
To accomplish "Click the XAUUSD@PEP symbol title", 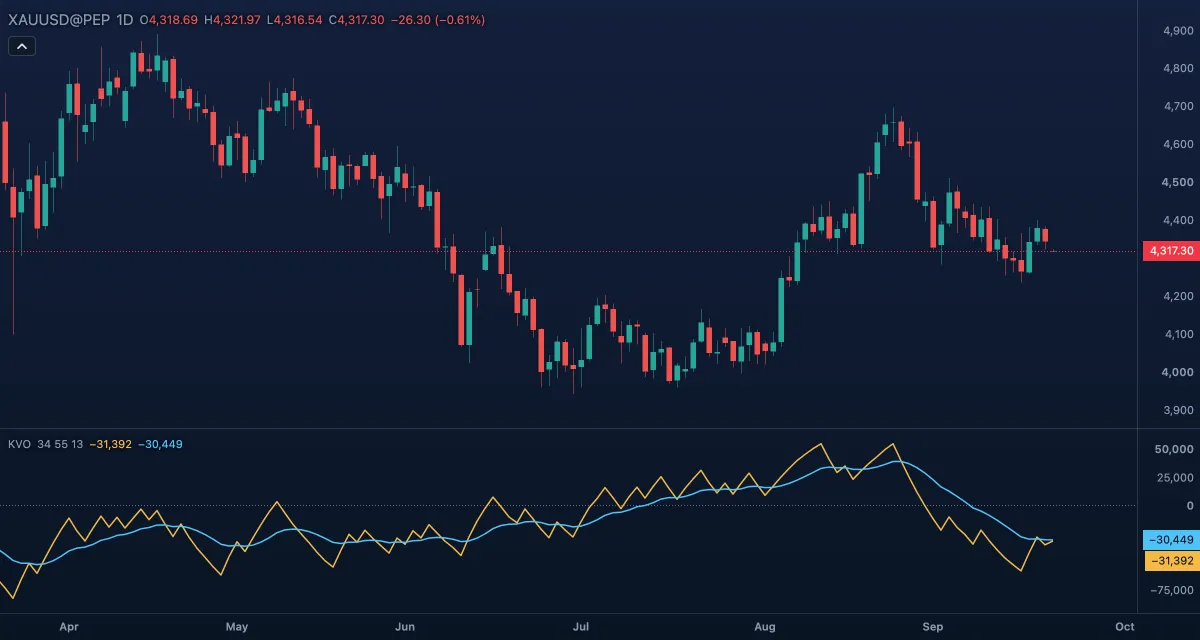I will (x=58, y=20).
